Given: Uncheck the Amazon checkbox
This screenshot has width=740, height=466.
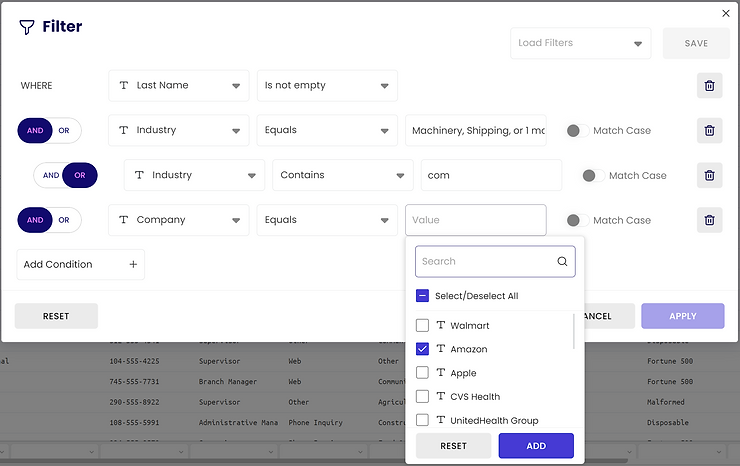Looking at the screenshot, I should (422, 350).
